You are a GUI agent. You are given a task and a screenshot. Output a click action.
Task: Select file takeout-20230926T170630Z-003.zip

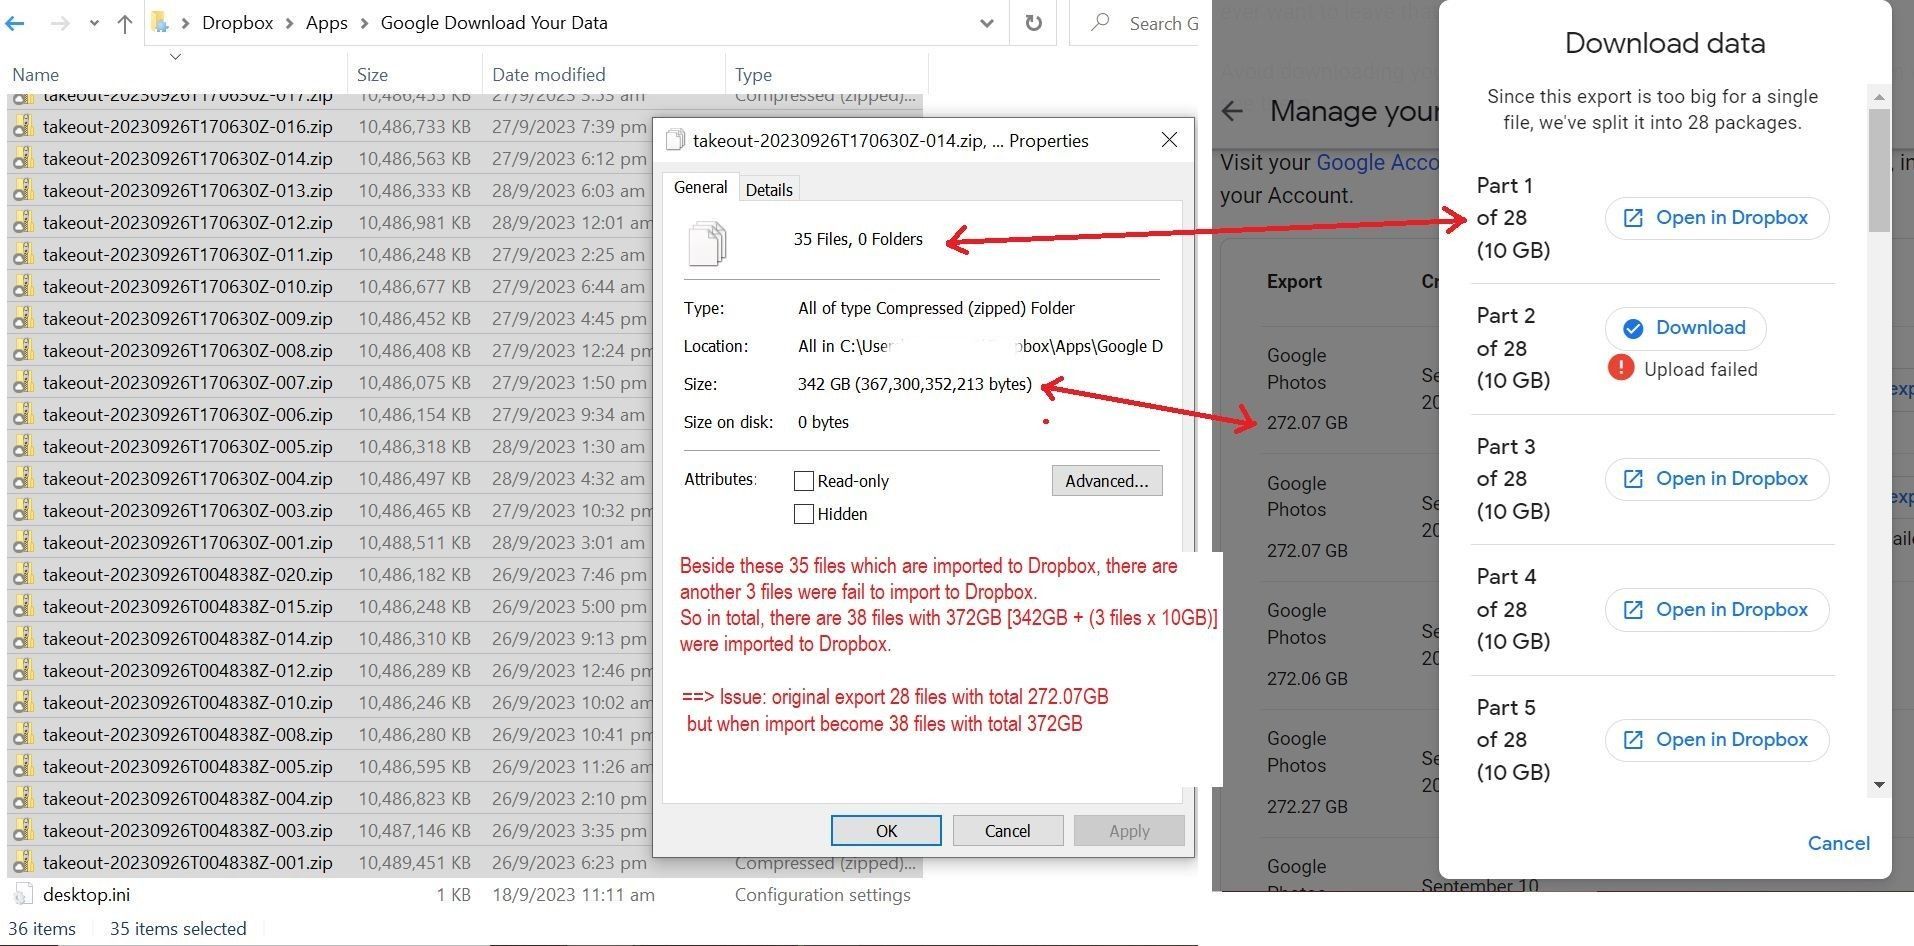[x=187, y=511]
